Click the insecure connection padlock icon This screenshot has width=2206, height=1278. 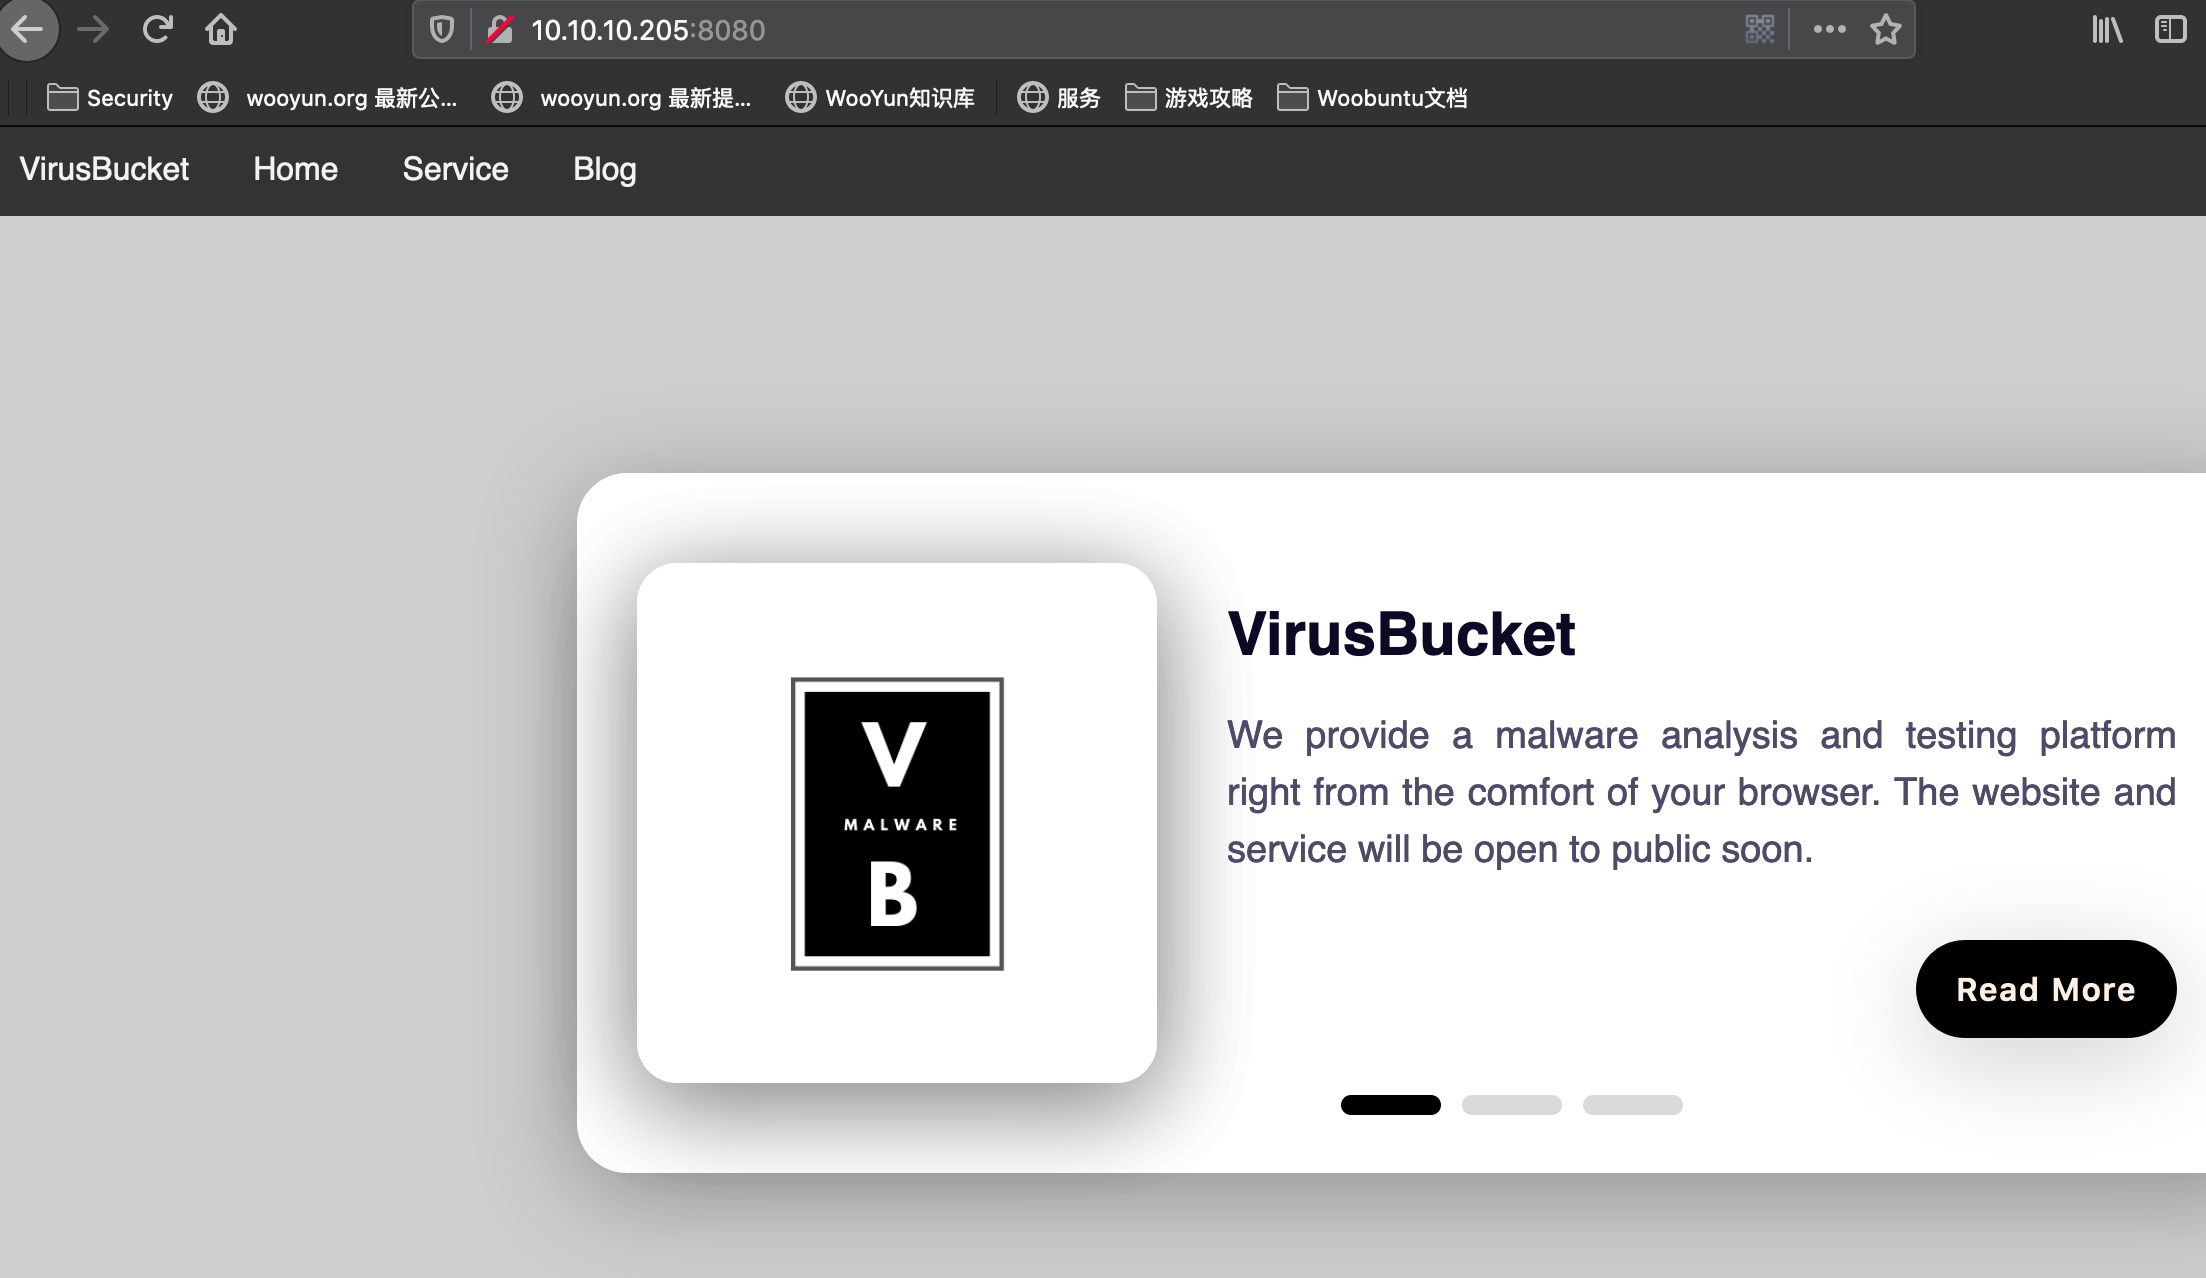499,30
